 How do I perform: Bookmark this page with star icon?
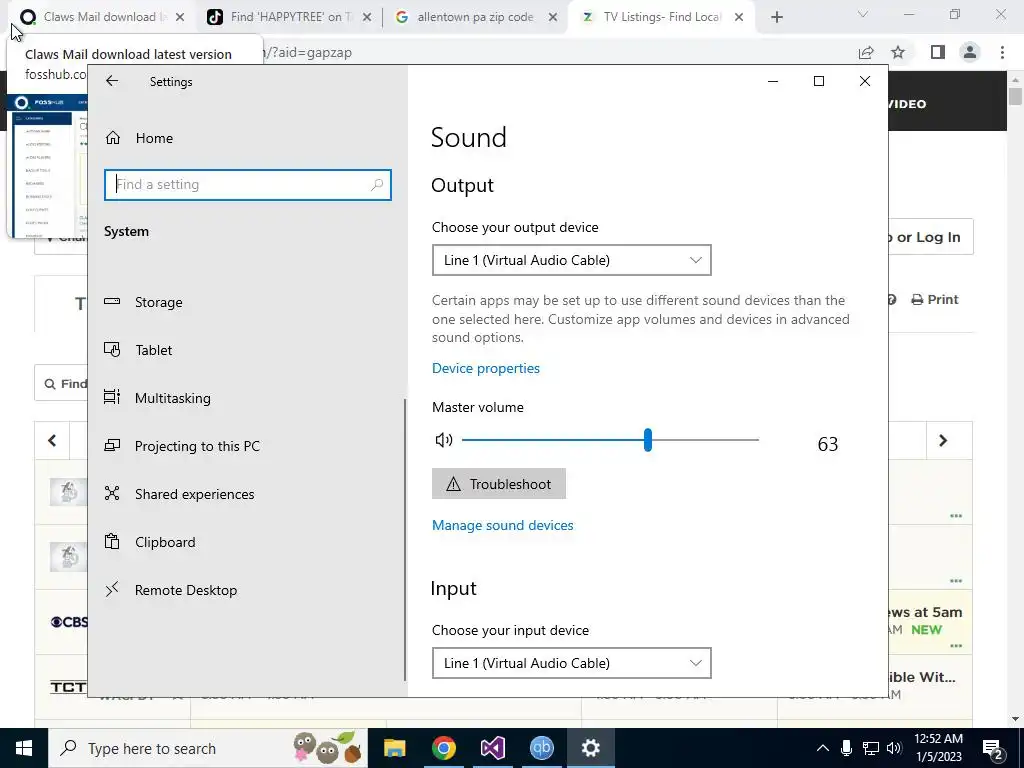898,52
